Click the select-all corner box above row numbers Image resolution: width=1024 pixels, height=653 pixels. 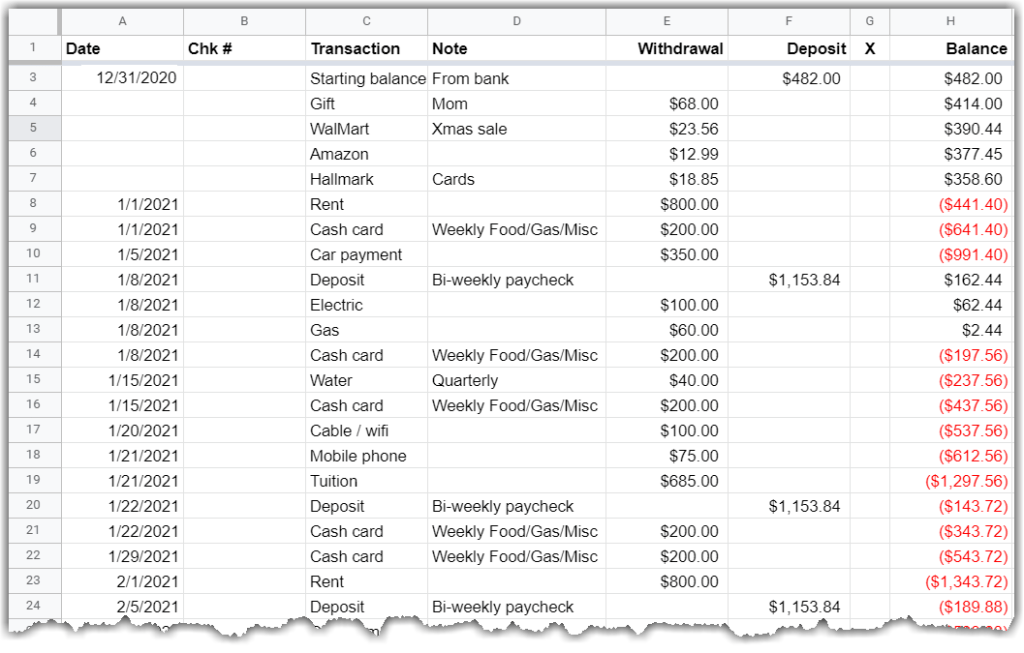click(x=34, y=20)
